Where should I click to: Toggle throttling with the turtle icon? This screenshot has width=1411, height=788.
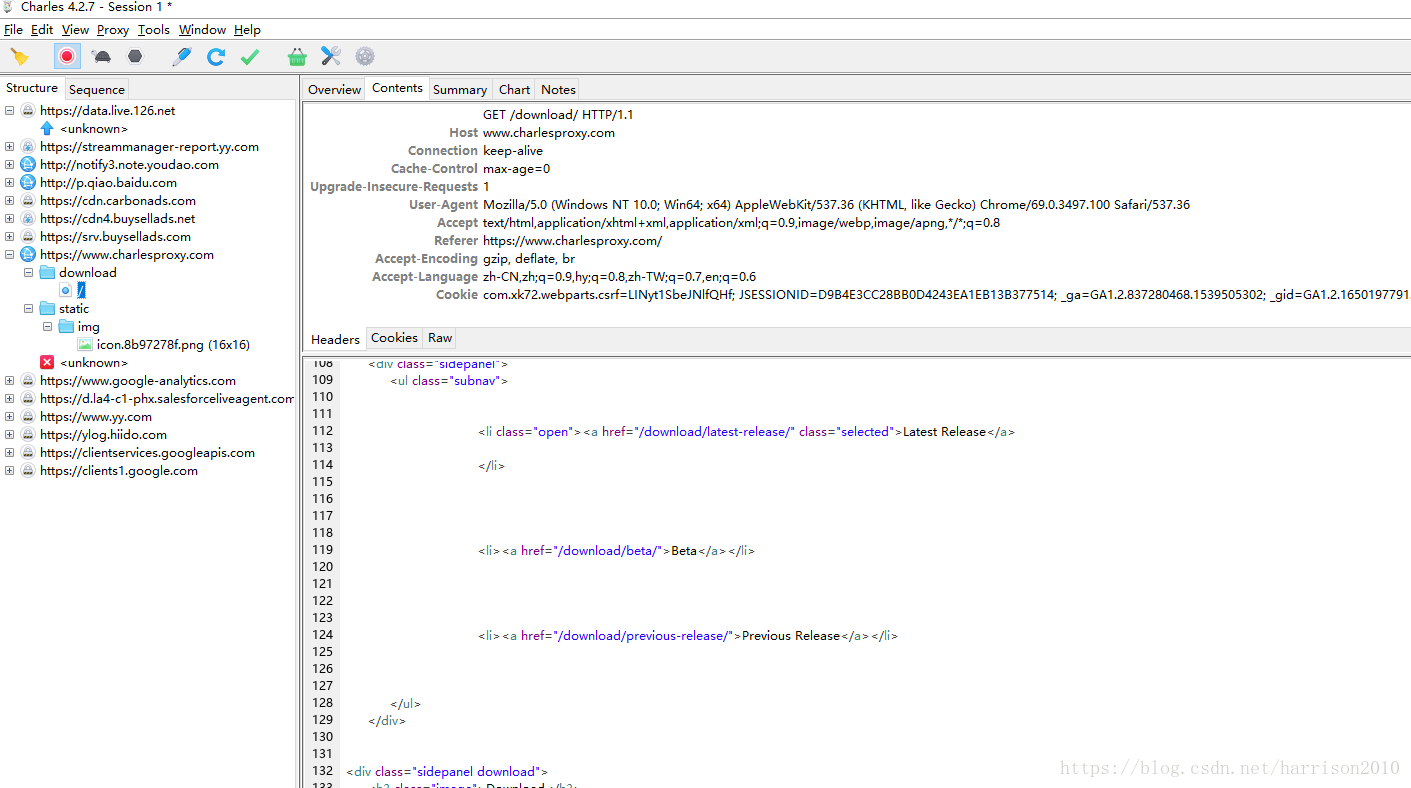pos(101,57)
